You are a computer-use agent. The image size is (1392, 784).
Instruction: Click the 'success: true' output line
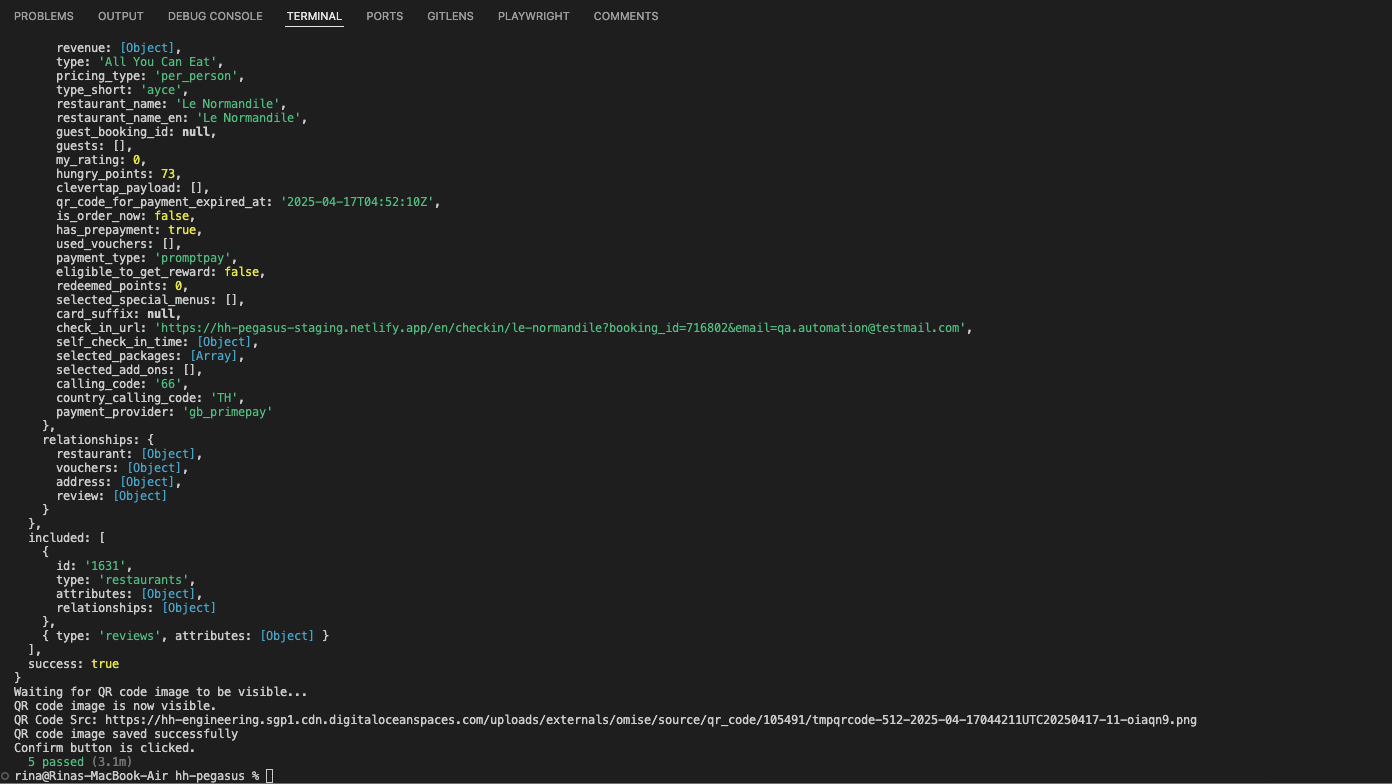(73, 664)
